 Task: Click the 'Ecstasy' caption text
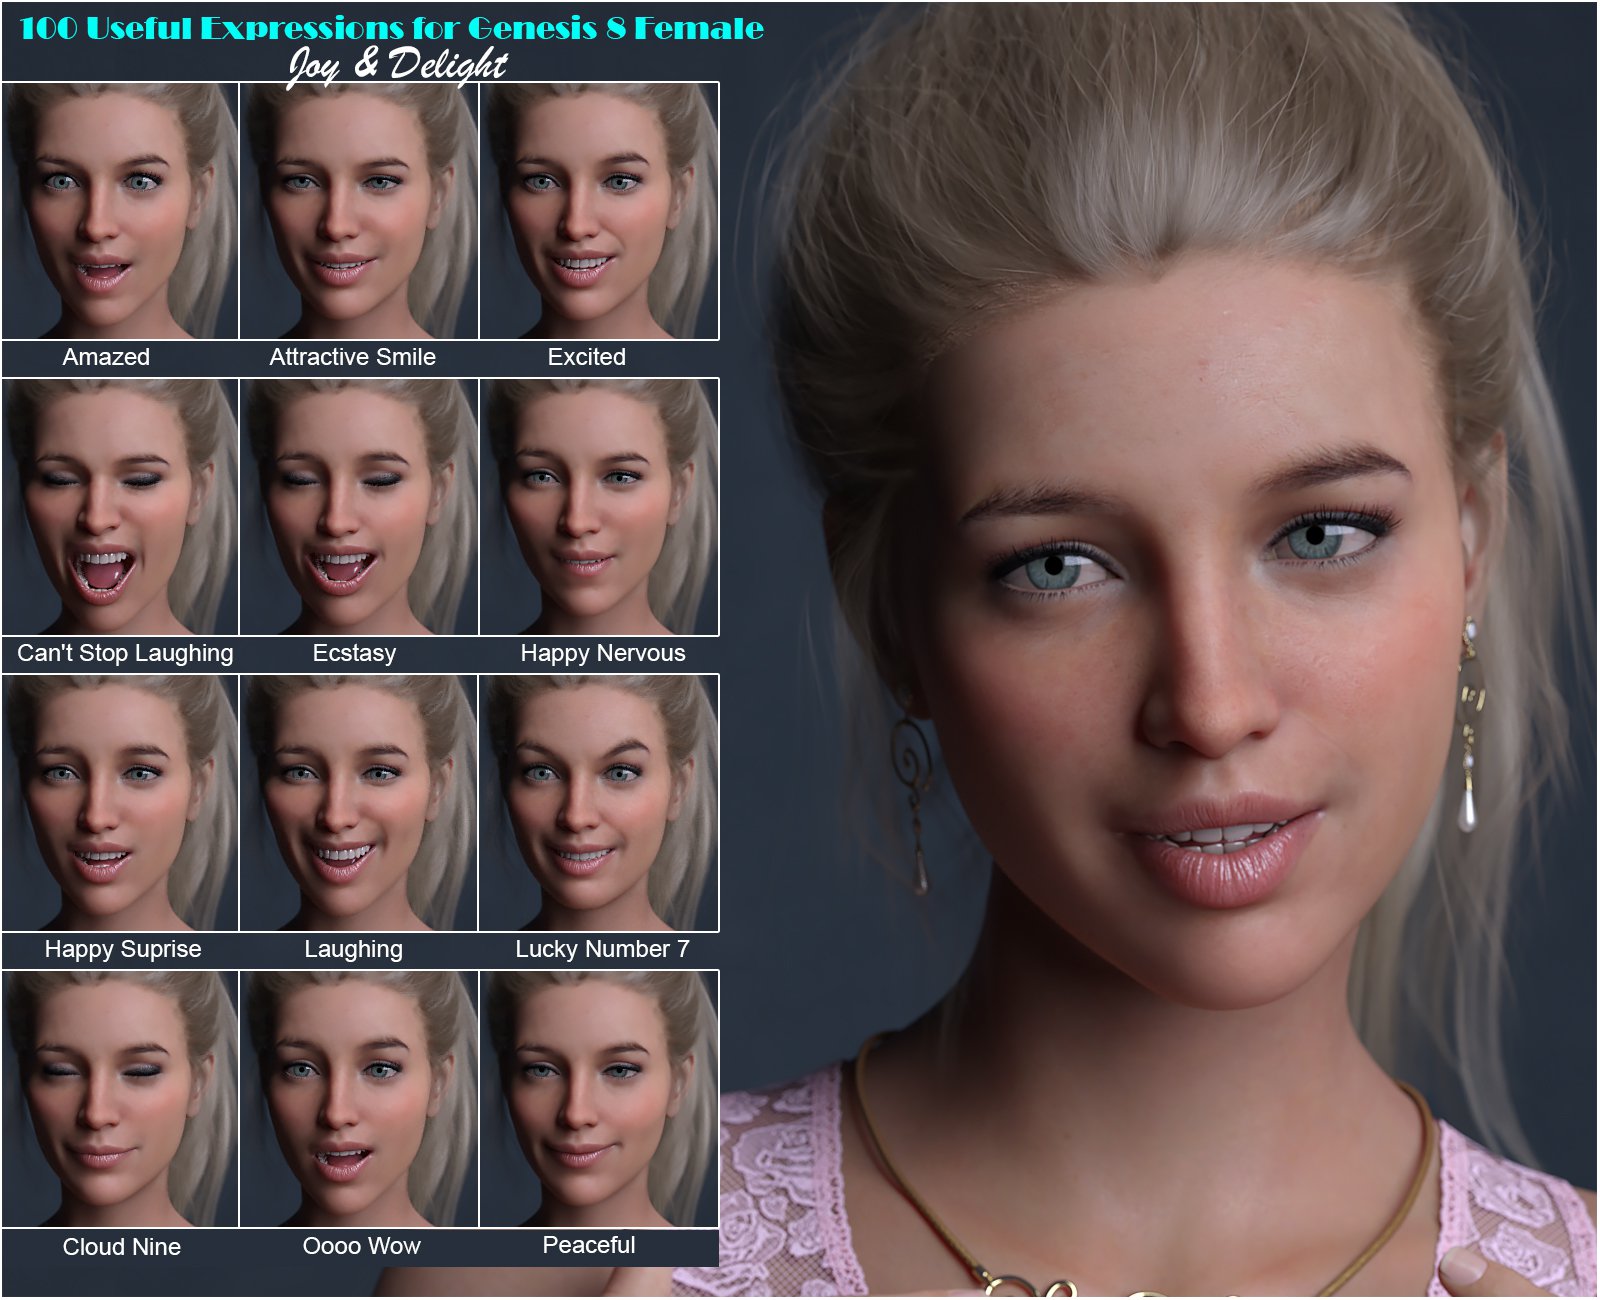pyautogui.click(x=355, y=654)
